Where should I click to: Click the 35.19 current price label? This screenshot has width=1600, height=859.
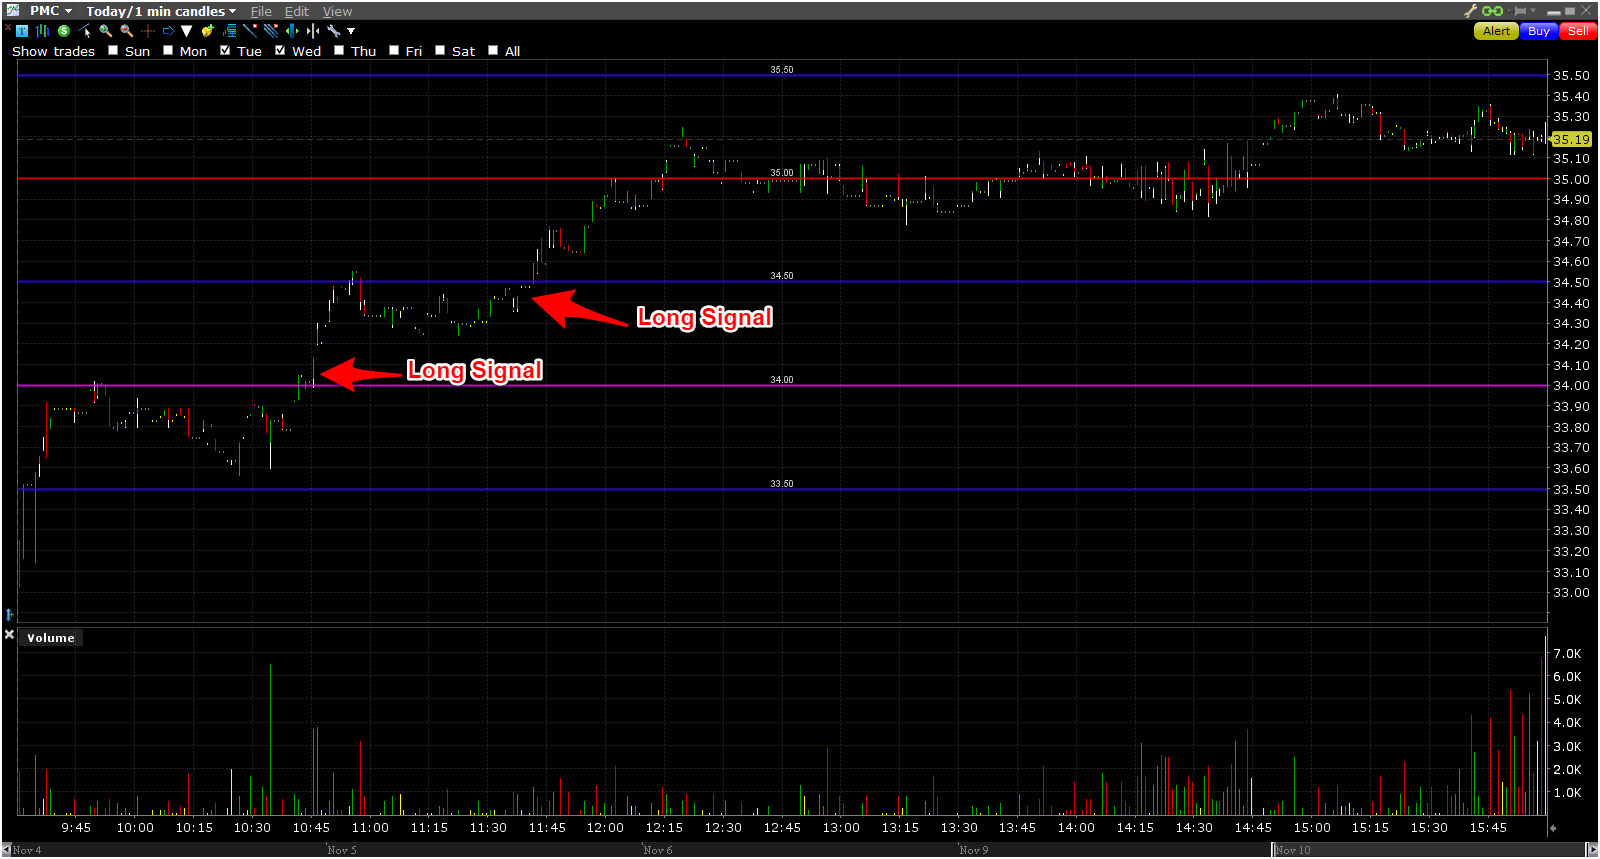[1571, 139]
